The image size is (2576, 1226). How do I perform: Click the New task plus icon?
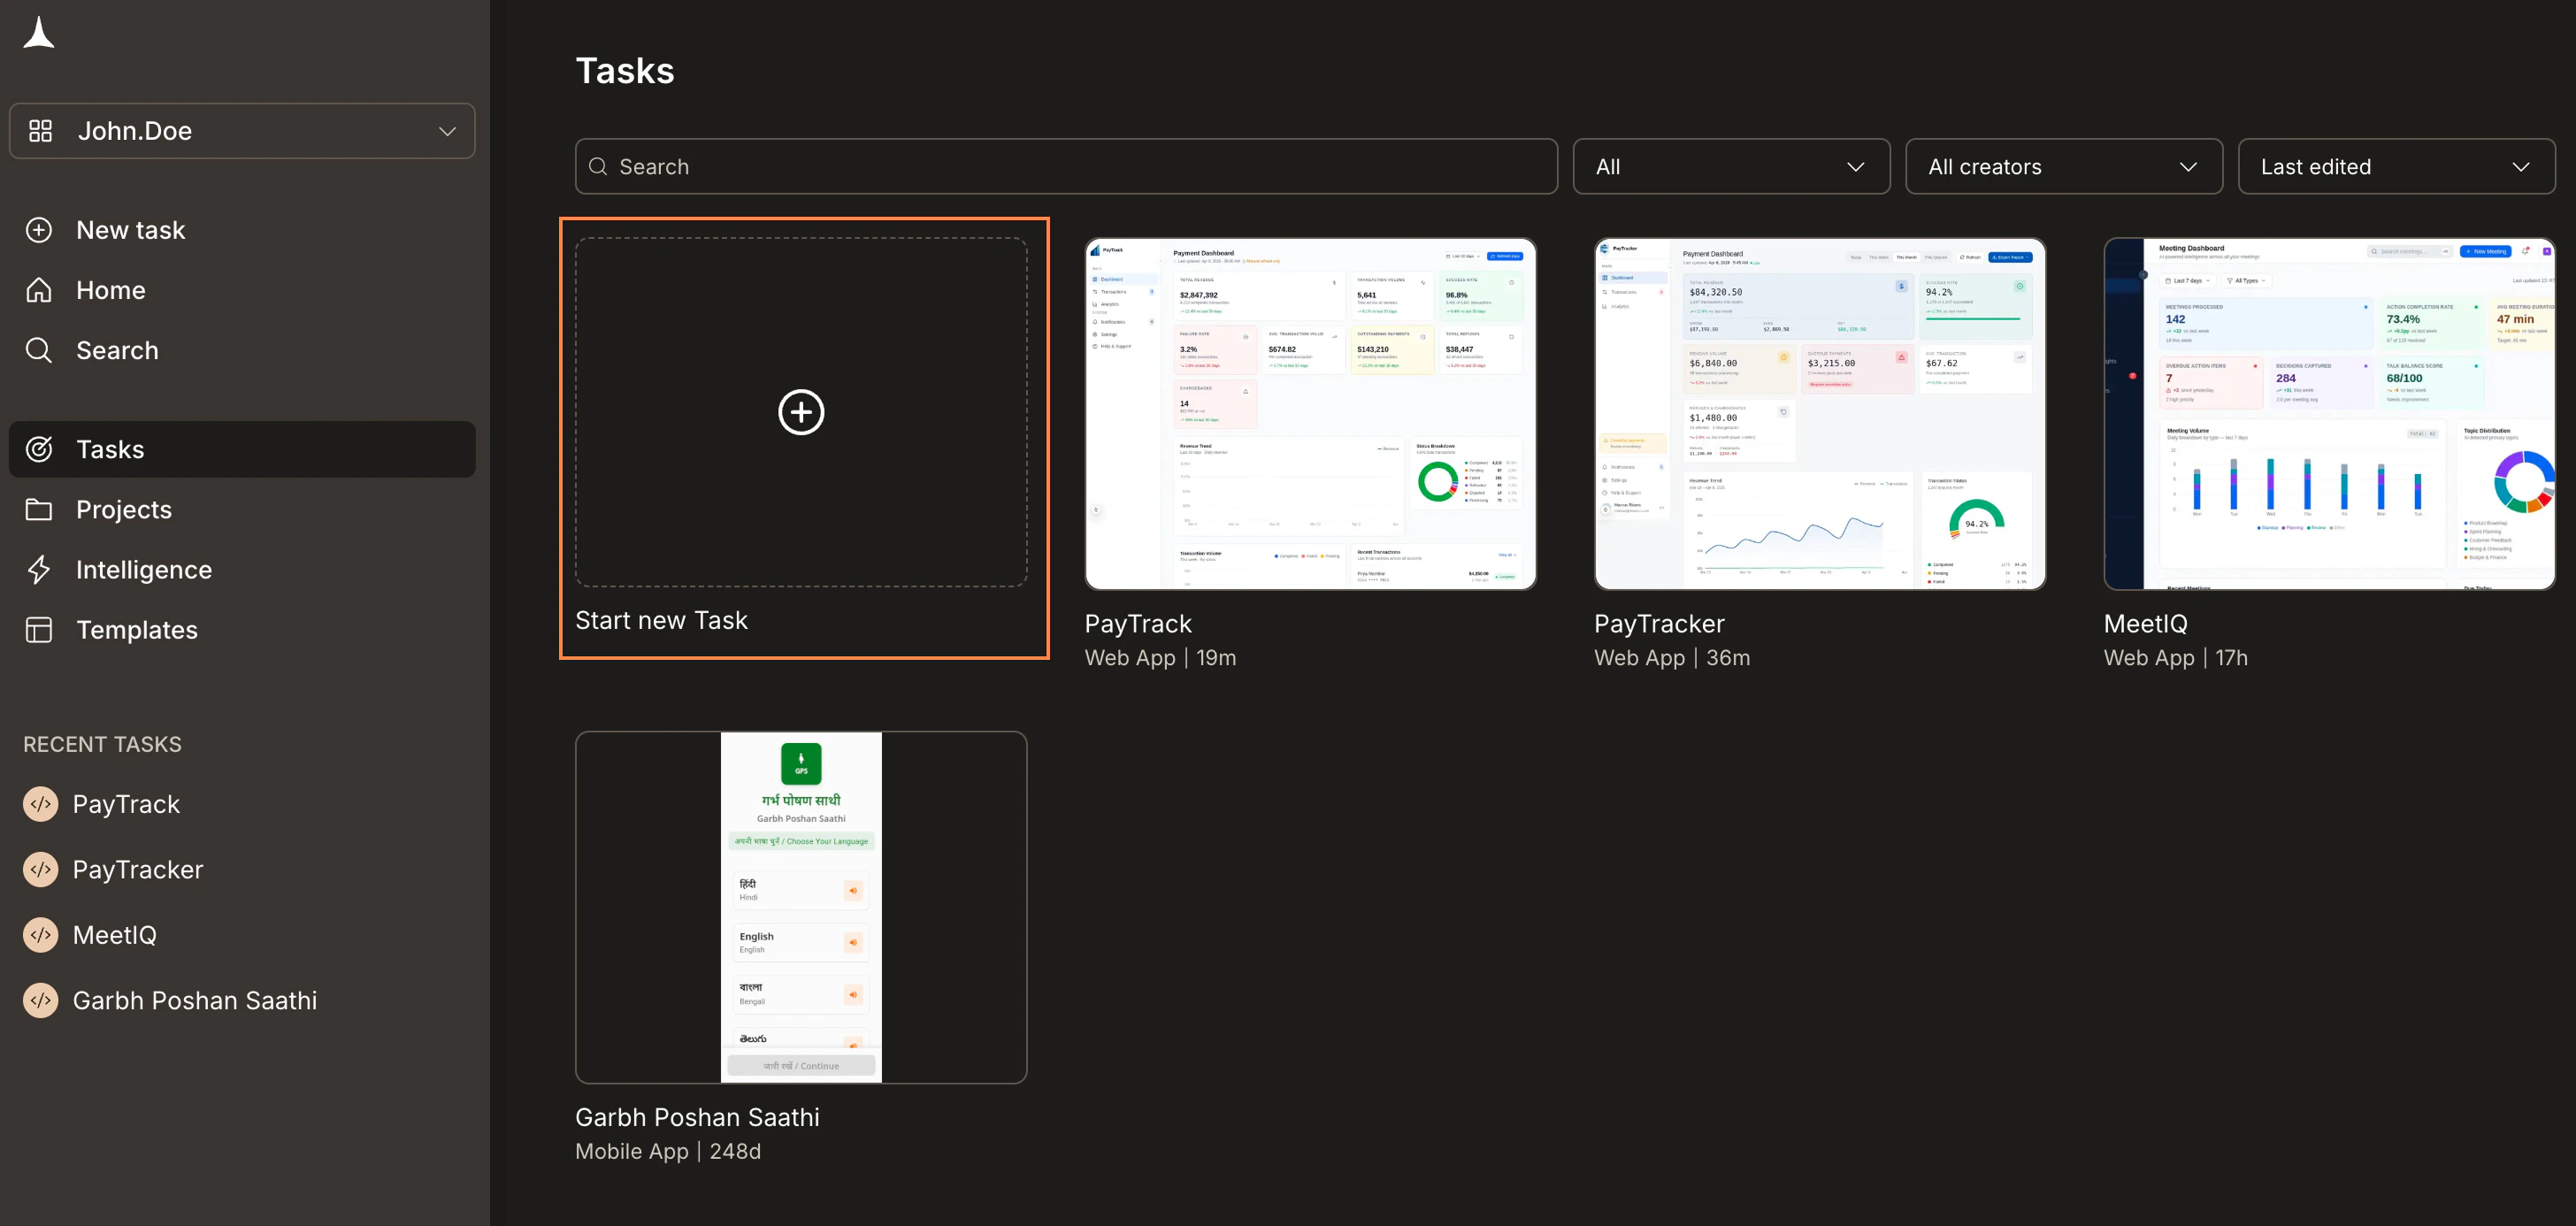39,230
